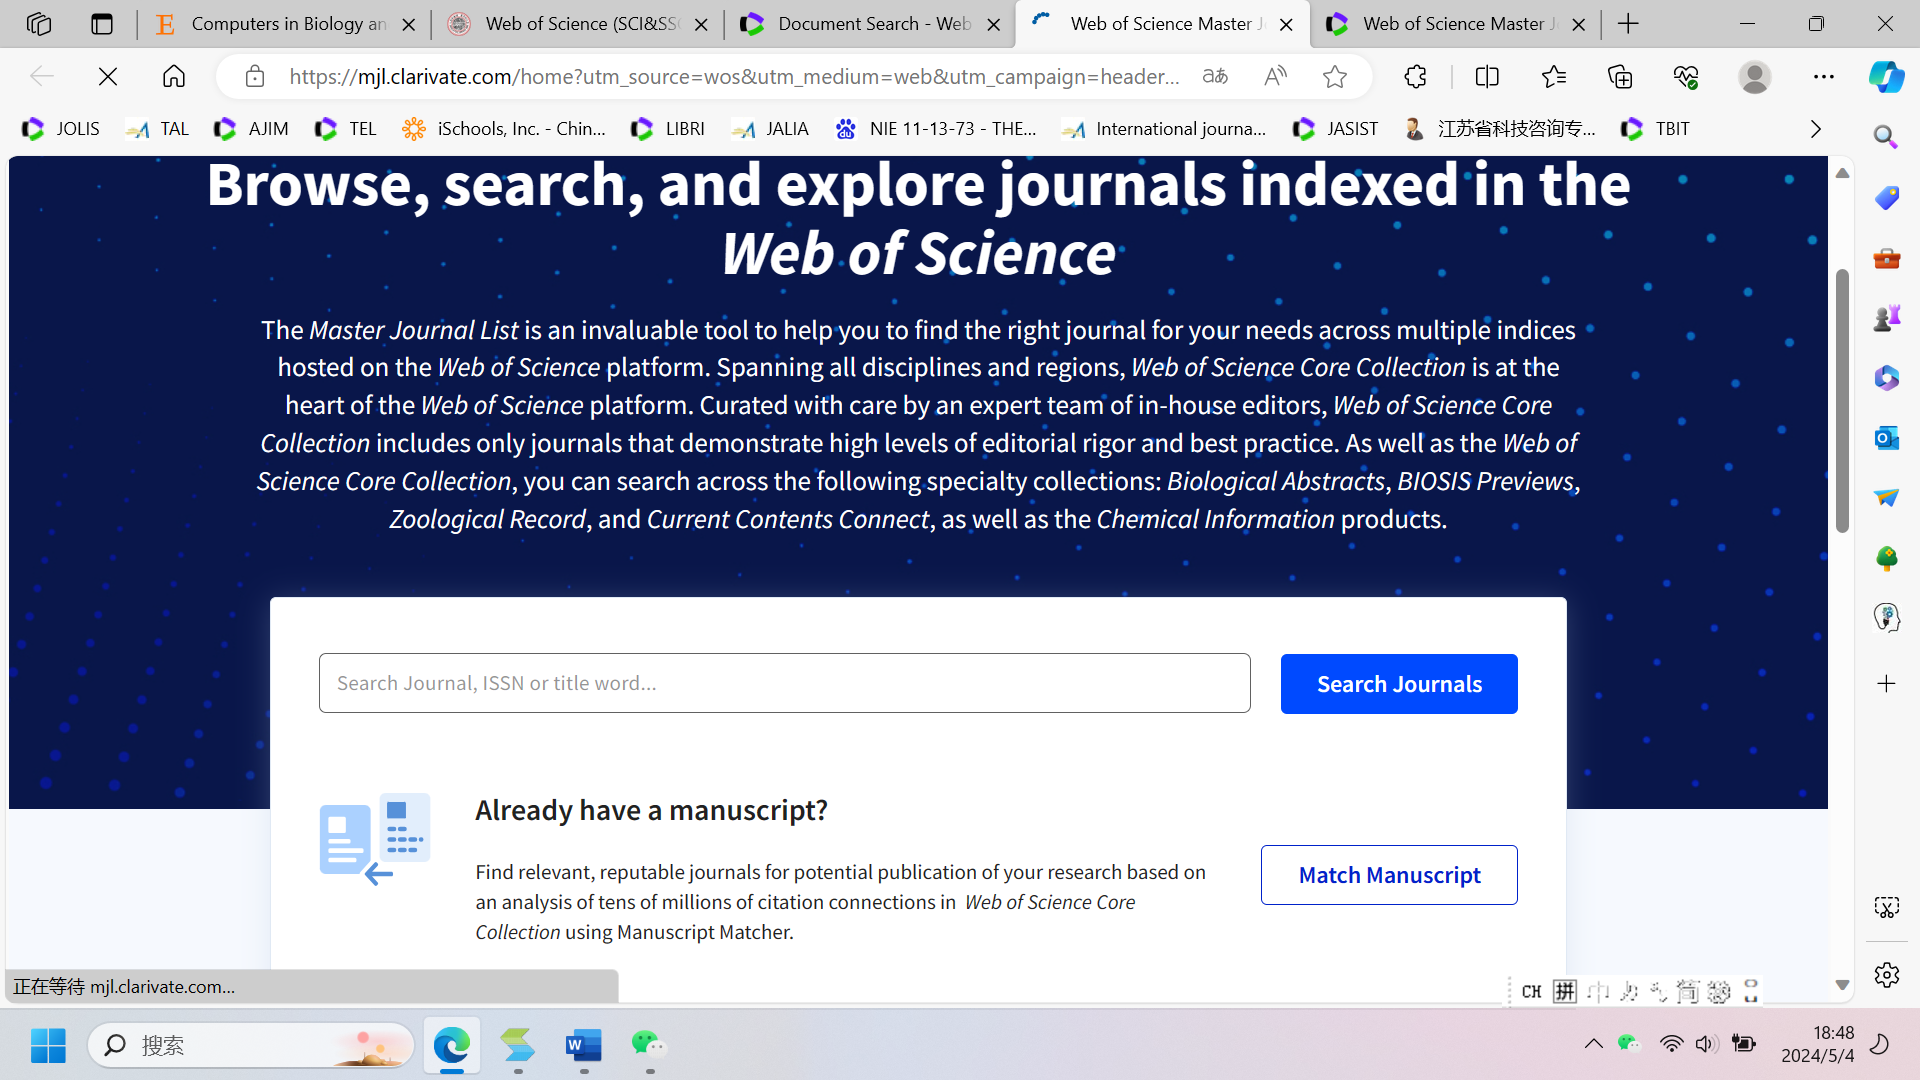Open the TBIT bookmark
The image size is (1920, 1080).
(x=1656, y=129)
